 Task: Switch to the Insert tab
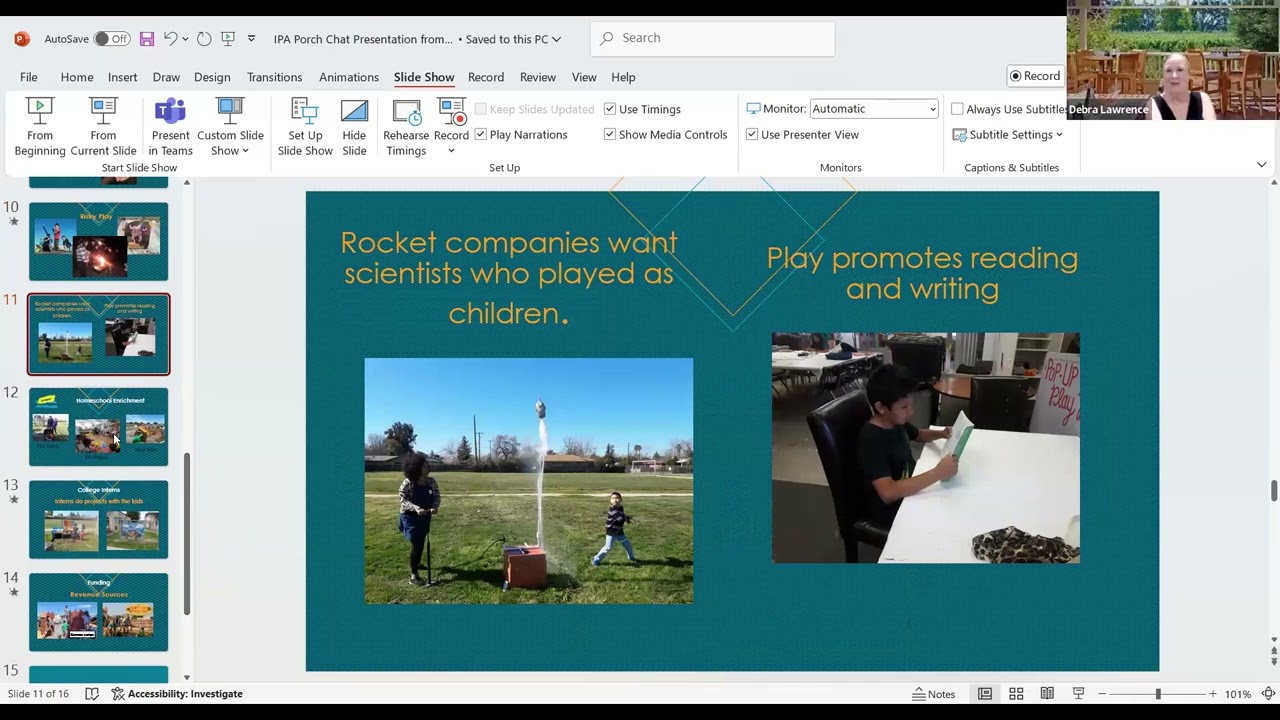[123, 77]
